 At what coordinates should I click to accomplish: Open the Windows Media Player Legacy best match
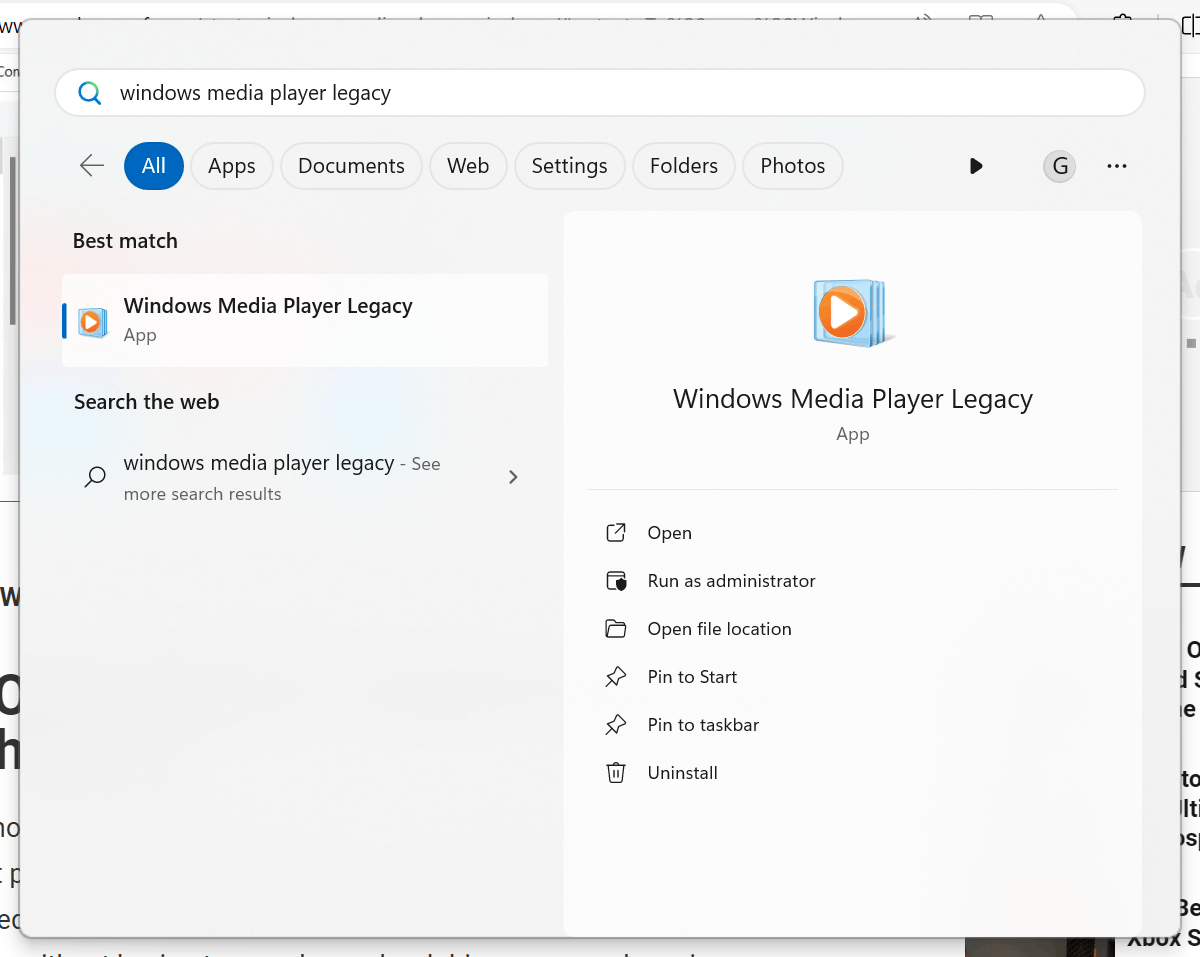(305, 320)
